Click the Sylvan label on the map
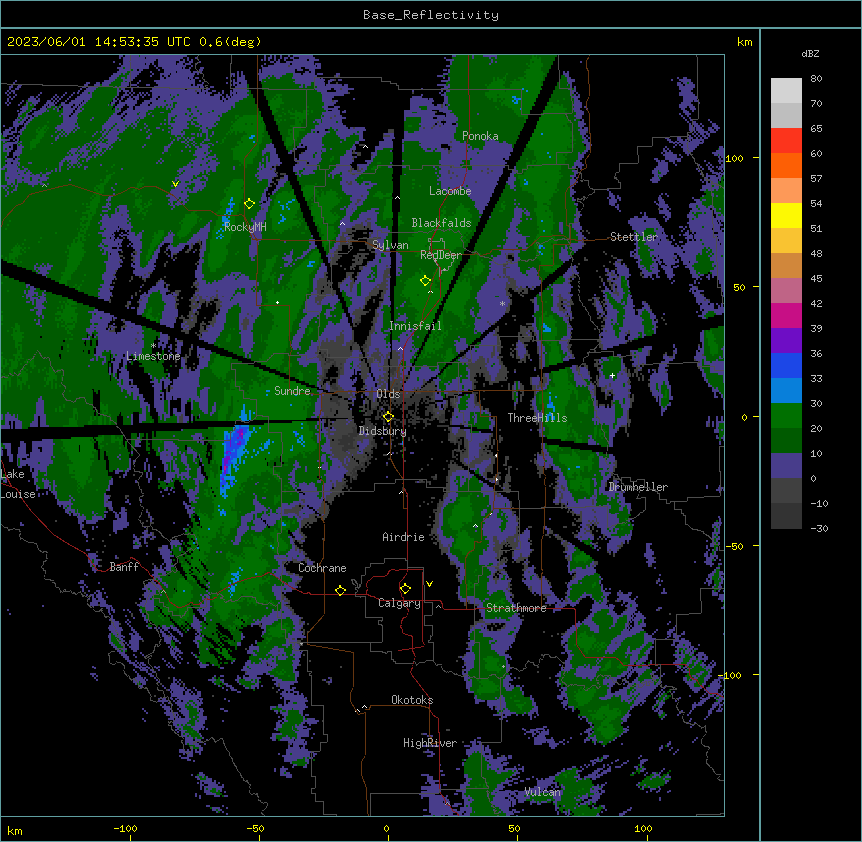The width and height of the screenshot is (862, 842). (390, 245)
